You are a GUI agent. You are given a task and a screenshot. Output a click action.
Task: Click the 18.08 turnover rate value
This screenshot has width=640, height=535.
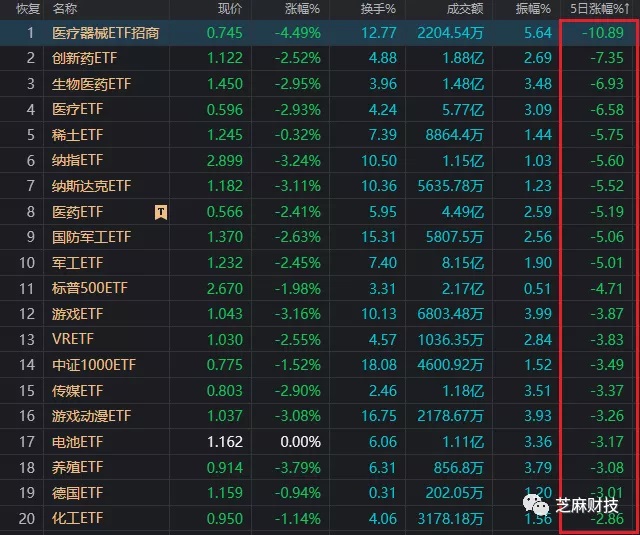[x=379, y=365]
